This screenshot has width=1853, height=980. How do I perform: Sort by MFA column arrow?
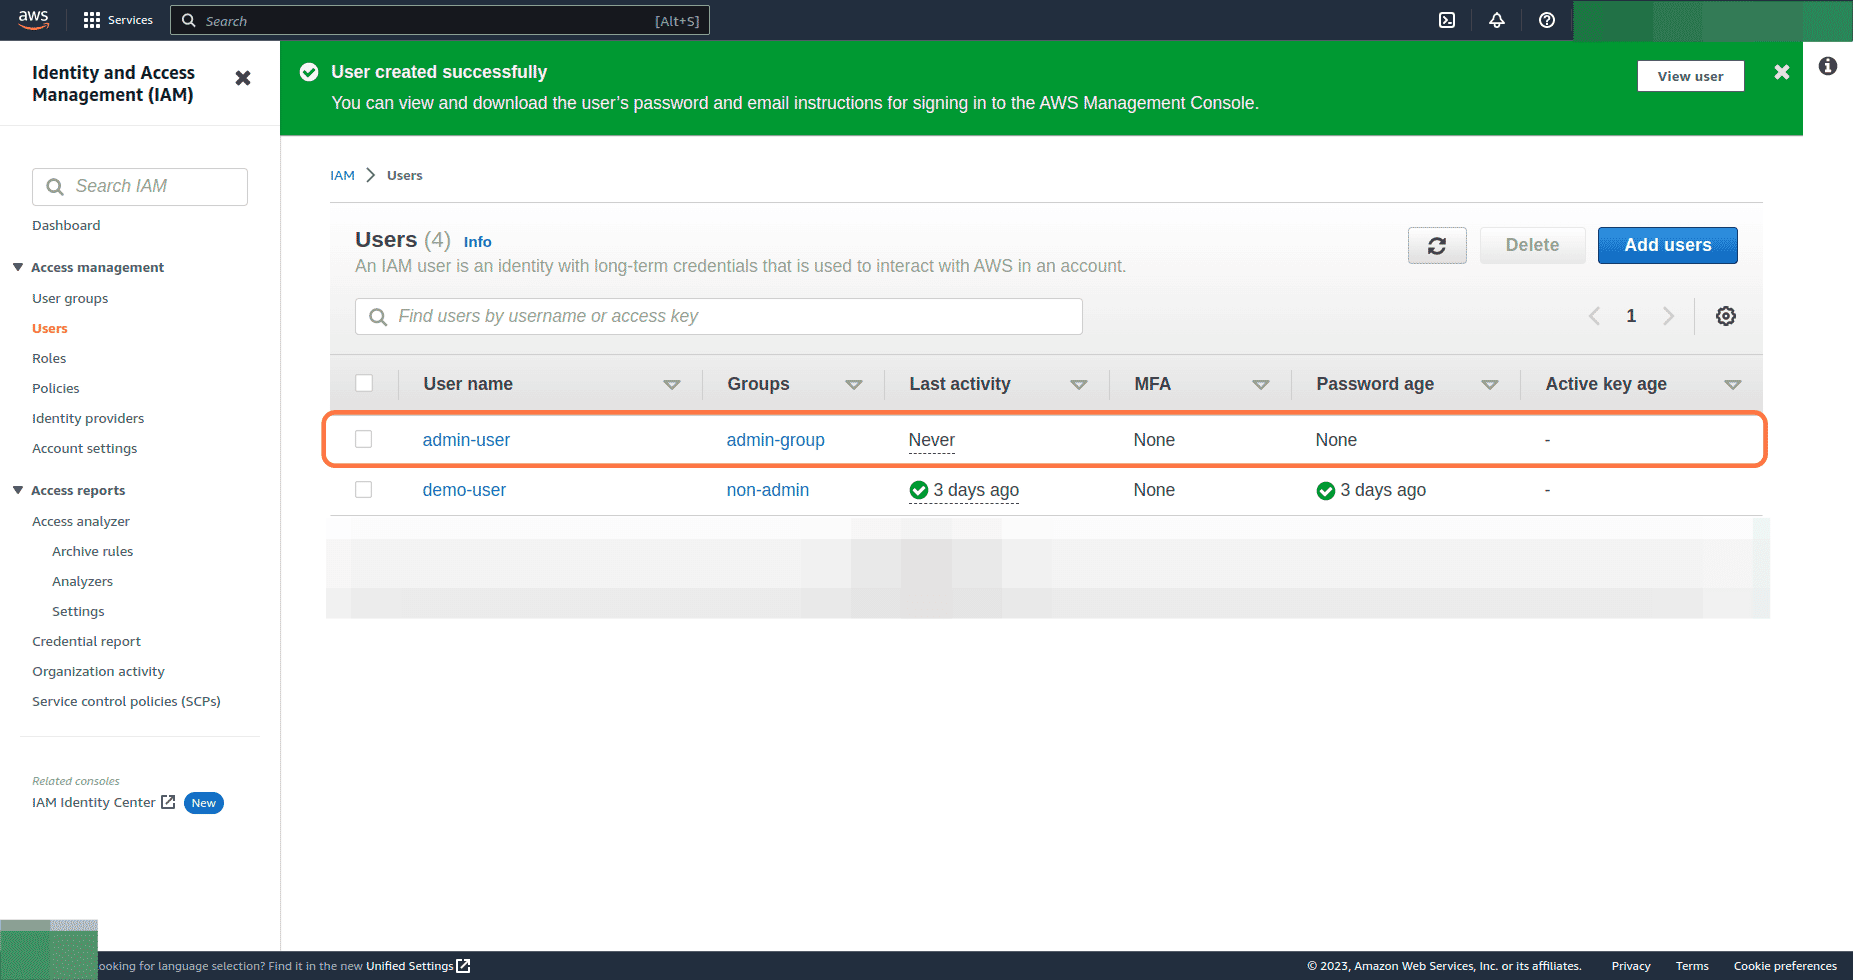click(x=1261, y=385)
